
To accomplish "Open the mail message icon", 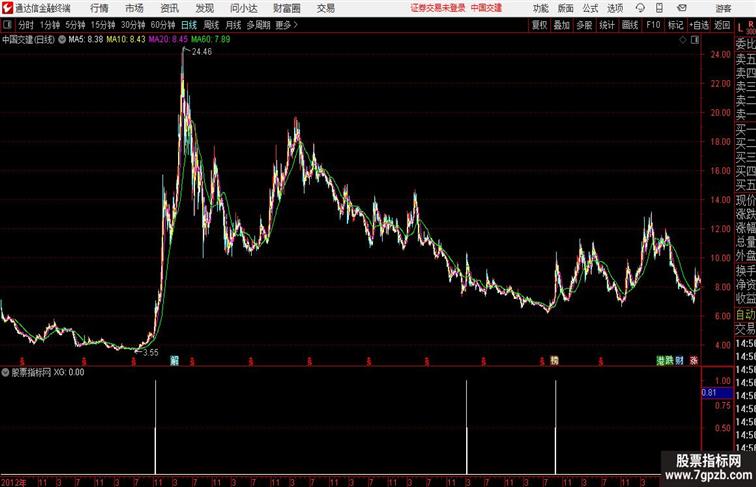I will coord(682,8).
